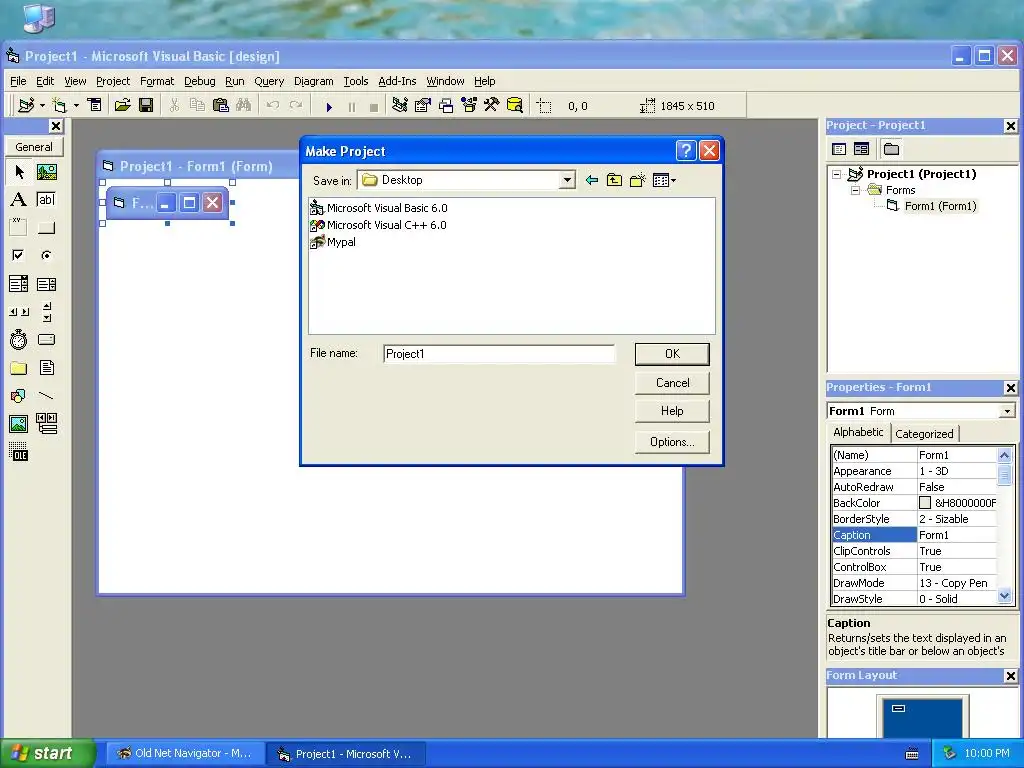Choose the TextBox control (abl icon)
Image resolution: width=1024 pixels, height=768 pixels.
[x=46, y=200]
